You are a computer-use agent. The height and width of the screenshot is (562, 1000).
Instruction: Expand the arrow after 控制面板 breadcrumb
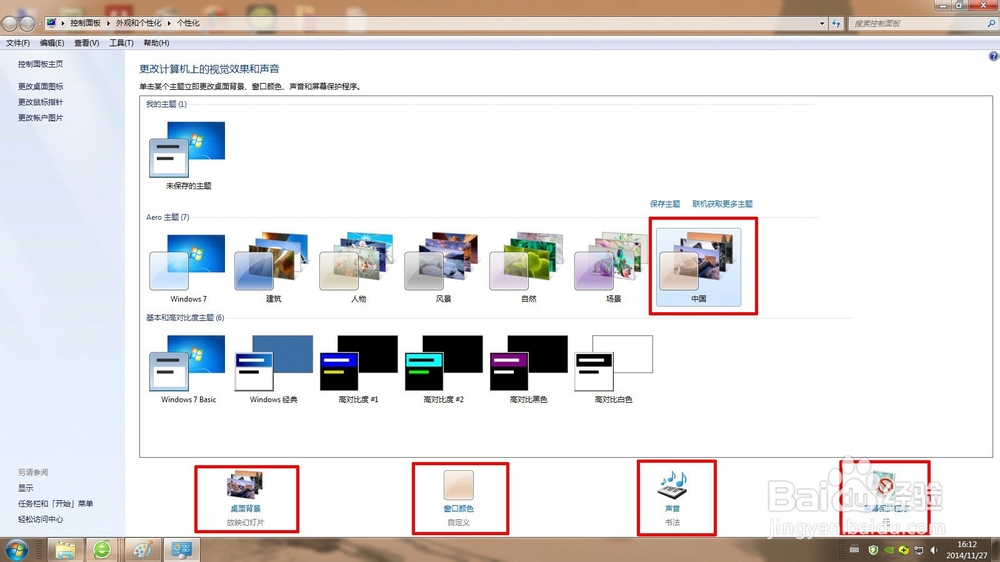coord(108,23)
